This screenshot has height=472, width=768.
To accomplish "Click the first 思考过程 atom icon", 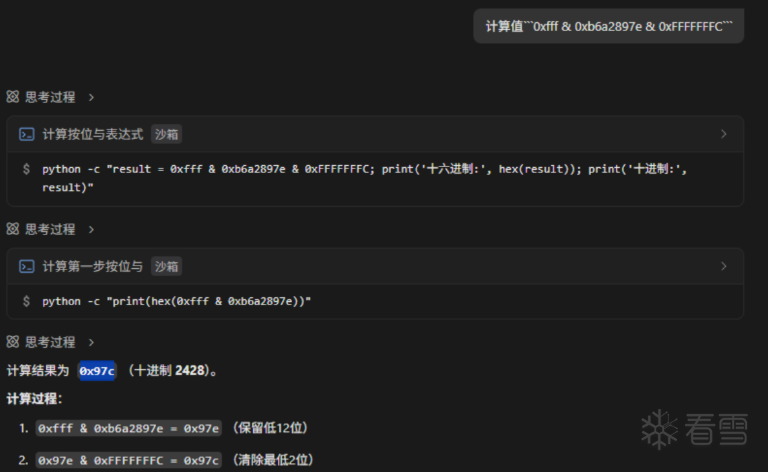I will pos(13,97).
